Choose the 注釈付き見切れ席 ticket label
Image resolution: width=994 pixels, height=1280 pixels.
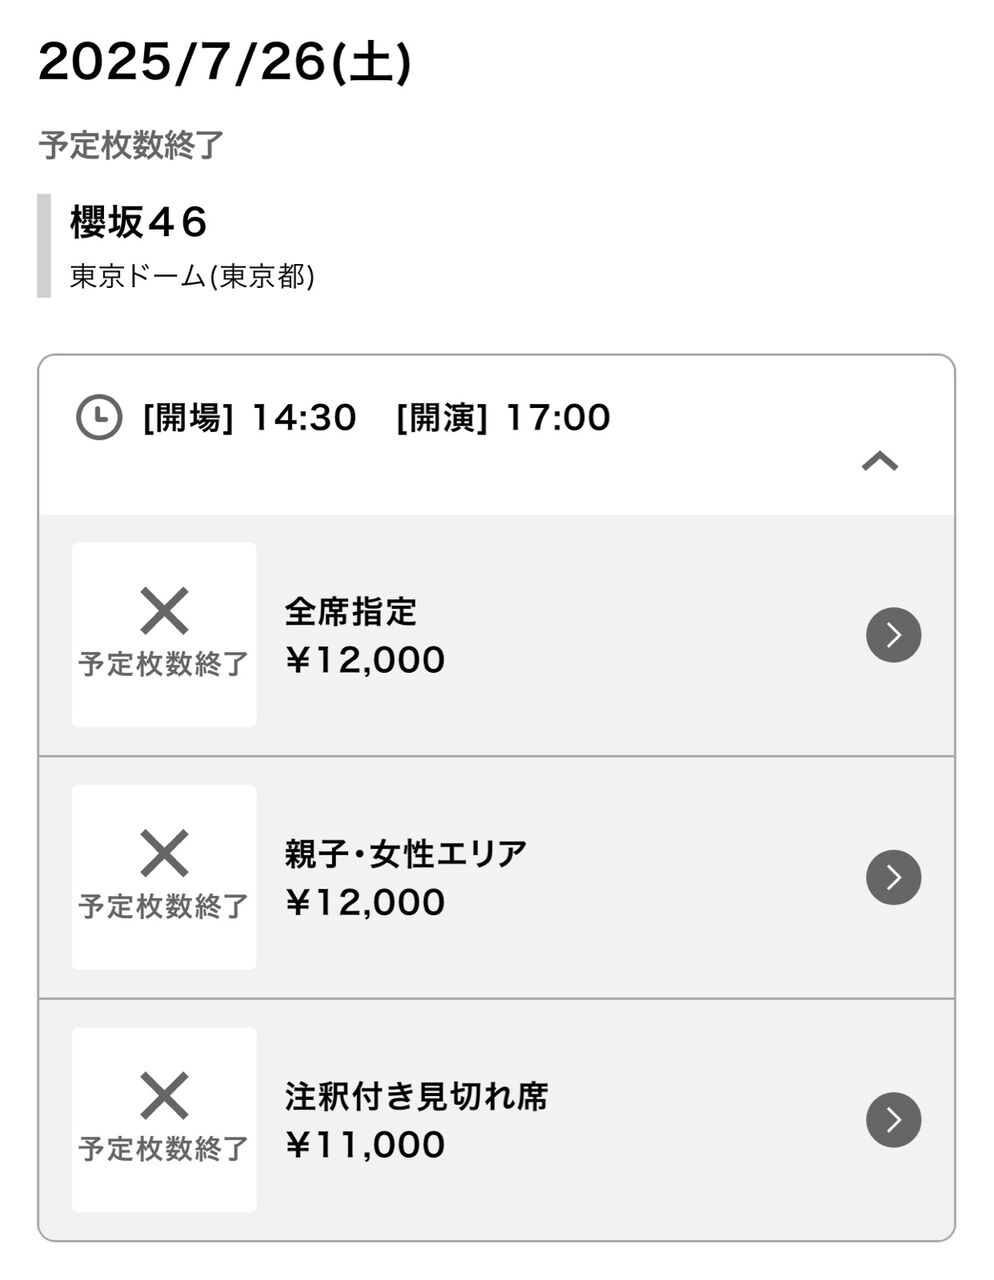pyautogui.click(x=416, y=1097)
